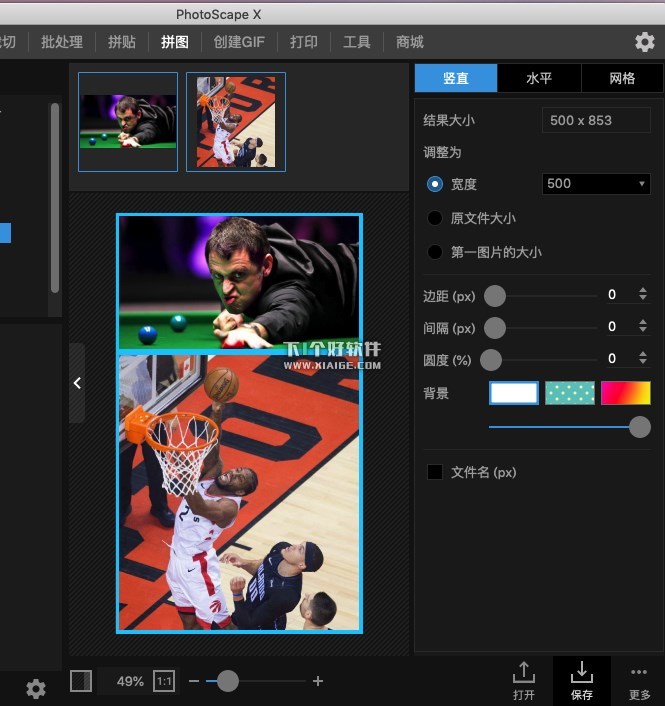Click the Save (保存) download icon
Screen dimensions: 665x706
point(582,673)
